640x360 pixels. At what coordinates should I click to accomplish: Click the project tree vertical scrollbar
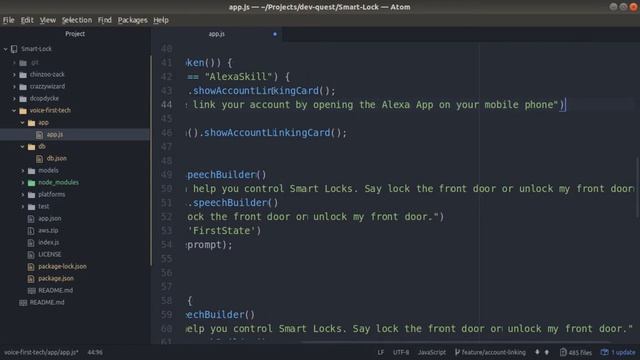tap(151, 160)
